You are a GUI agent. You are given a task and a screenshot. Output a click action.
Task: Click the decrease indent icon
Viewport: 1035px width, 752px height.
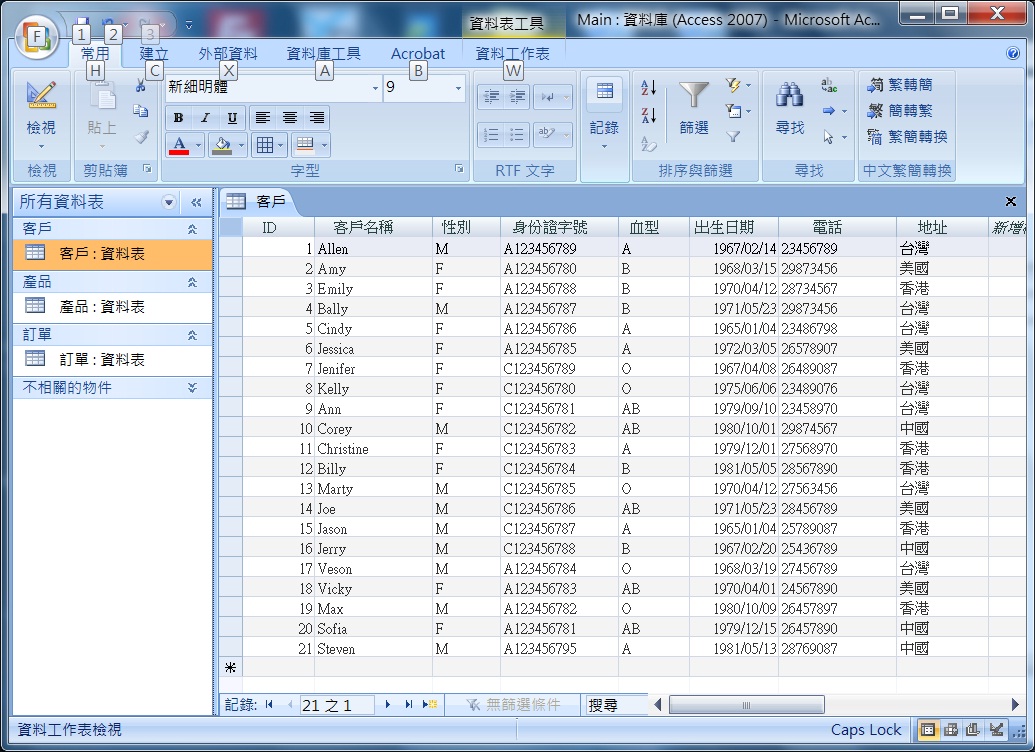click(x=491, y=97)
